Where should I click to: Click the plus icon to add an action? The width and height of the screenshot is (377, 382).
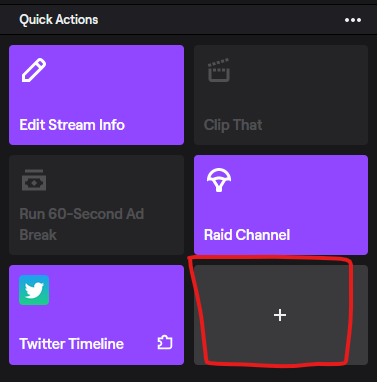(280, 315)
